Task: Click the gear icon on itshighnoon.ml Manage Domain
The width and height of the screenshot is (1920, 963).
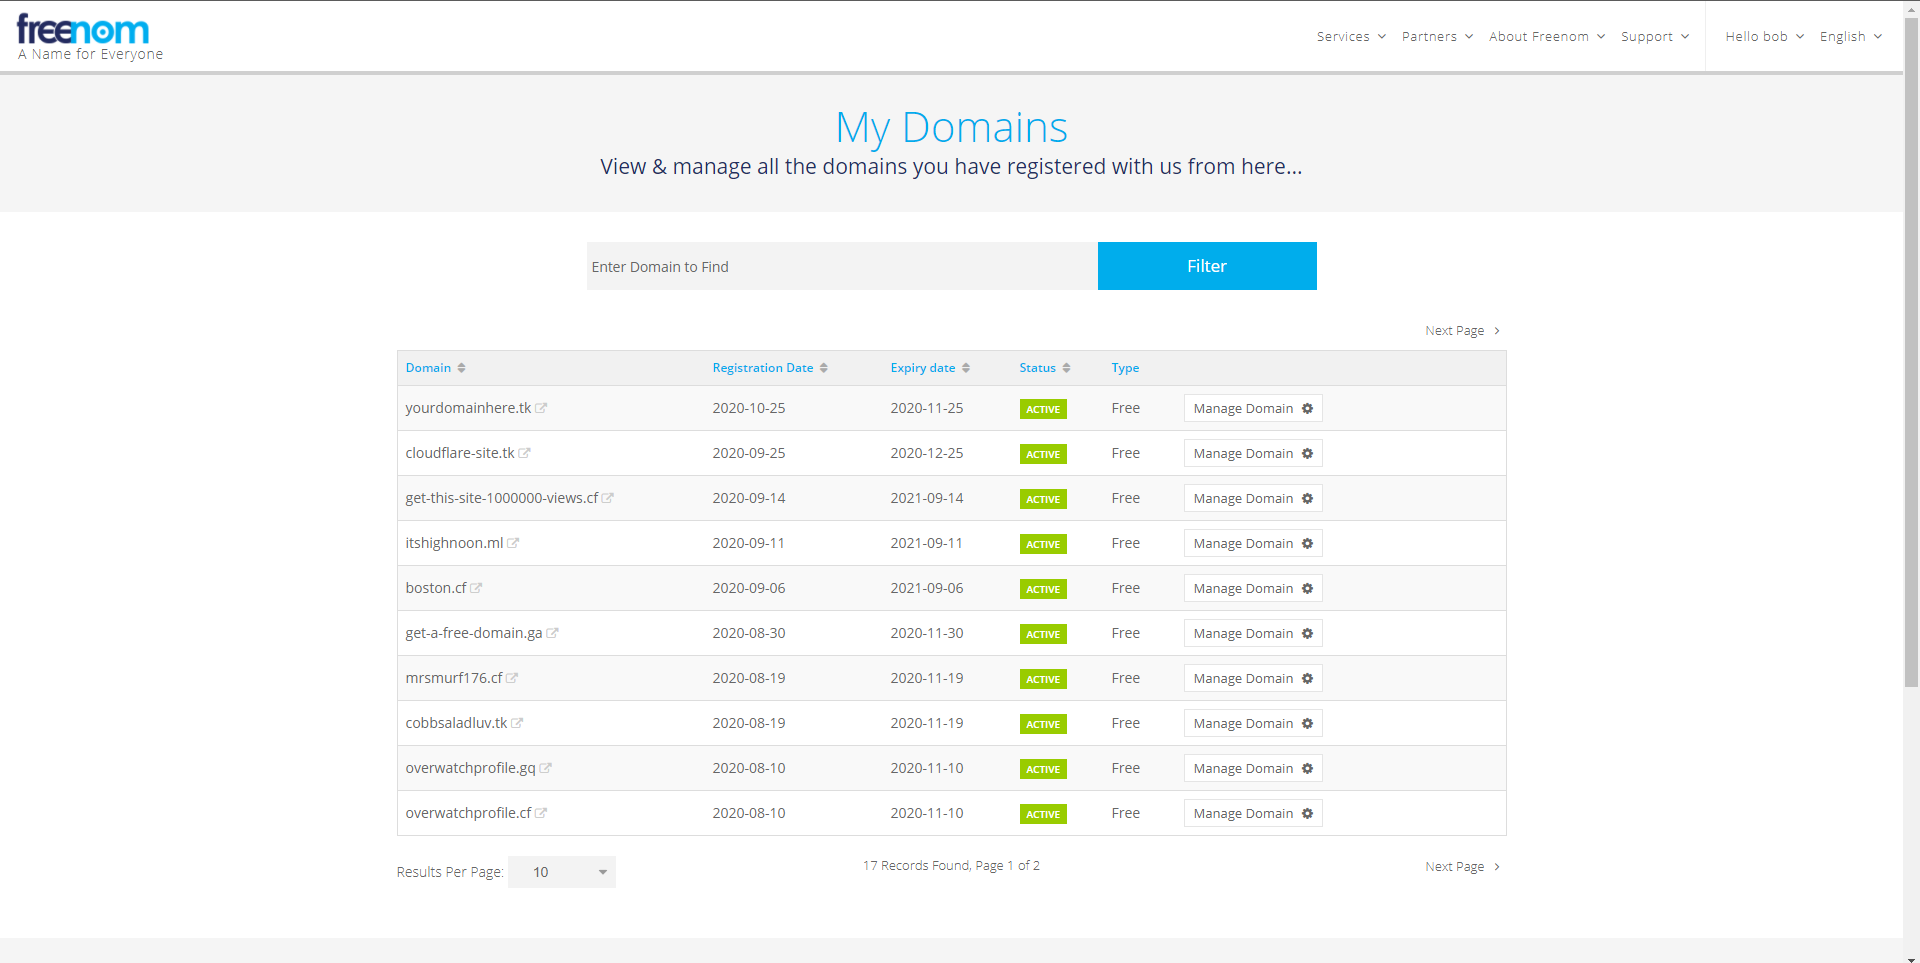Action: coord(1308,543)
